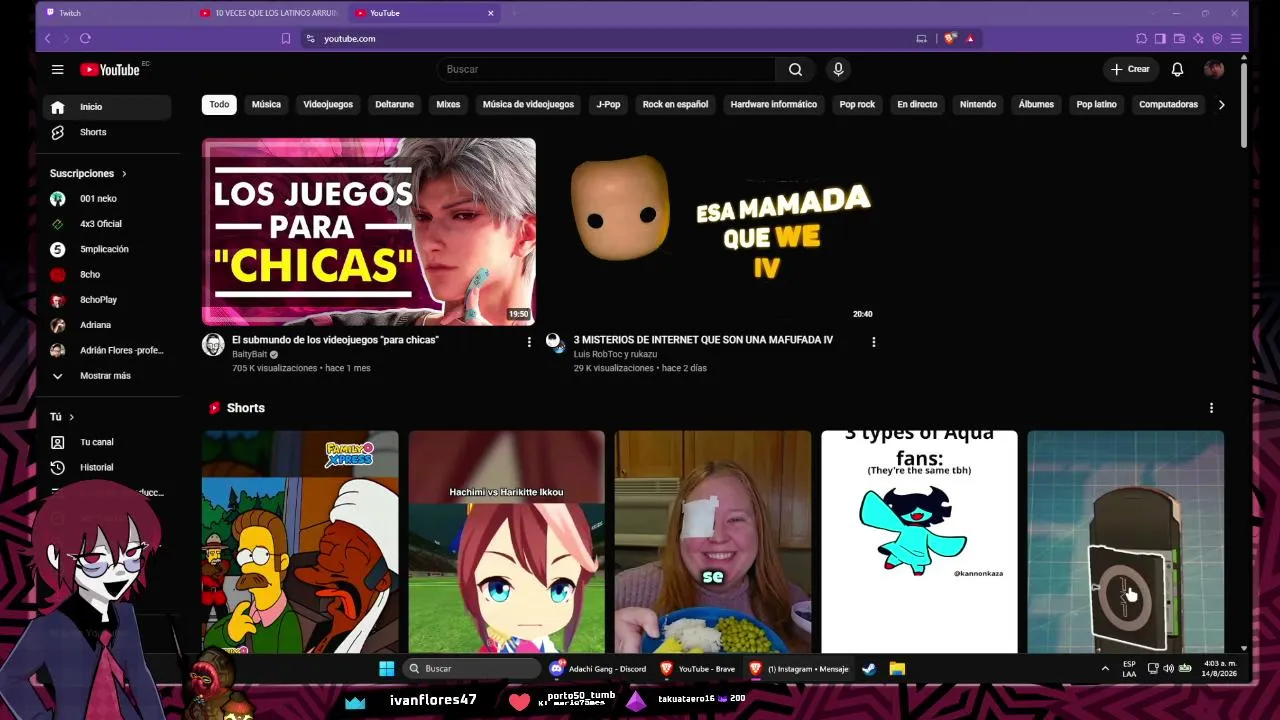Open Steam from the taskbar
1280x720 pixels.
point(869,669)
